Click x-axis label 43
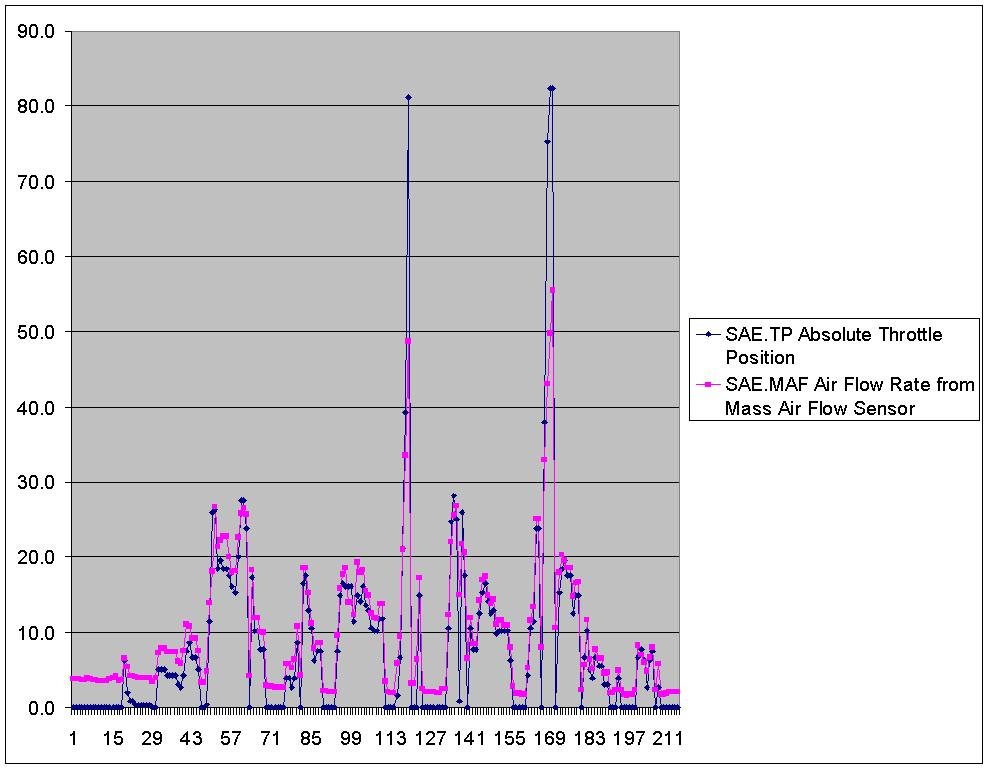 point(191,738)
